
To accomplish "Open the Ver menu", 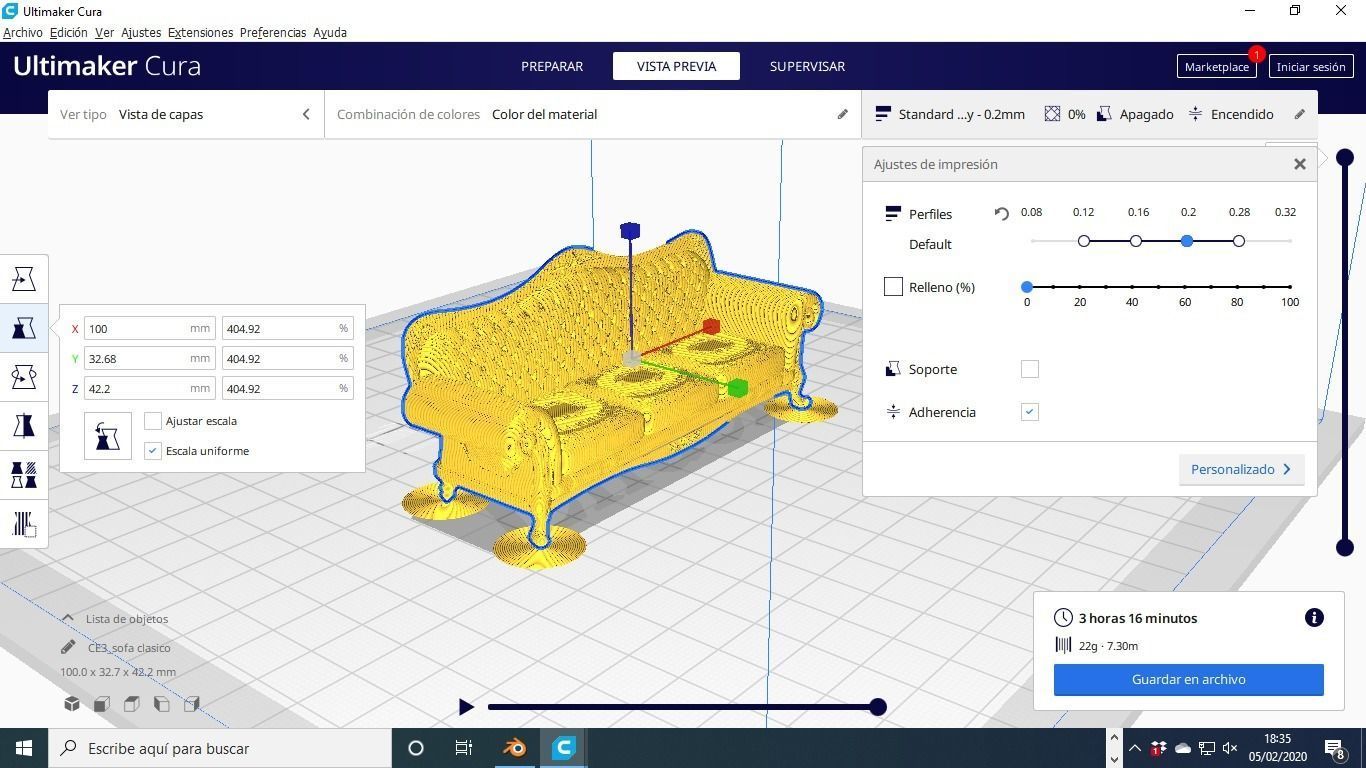I will coord(104,32).
